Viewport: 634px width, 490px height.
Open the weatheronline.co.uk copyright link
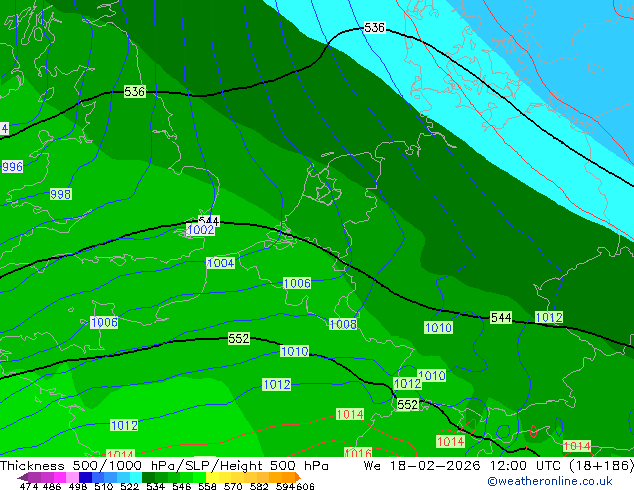click(550, 481)
